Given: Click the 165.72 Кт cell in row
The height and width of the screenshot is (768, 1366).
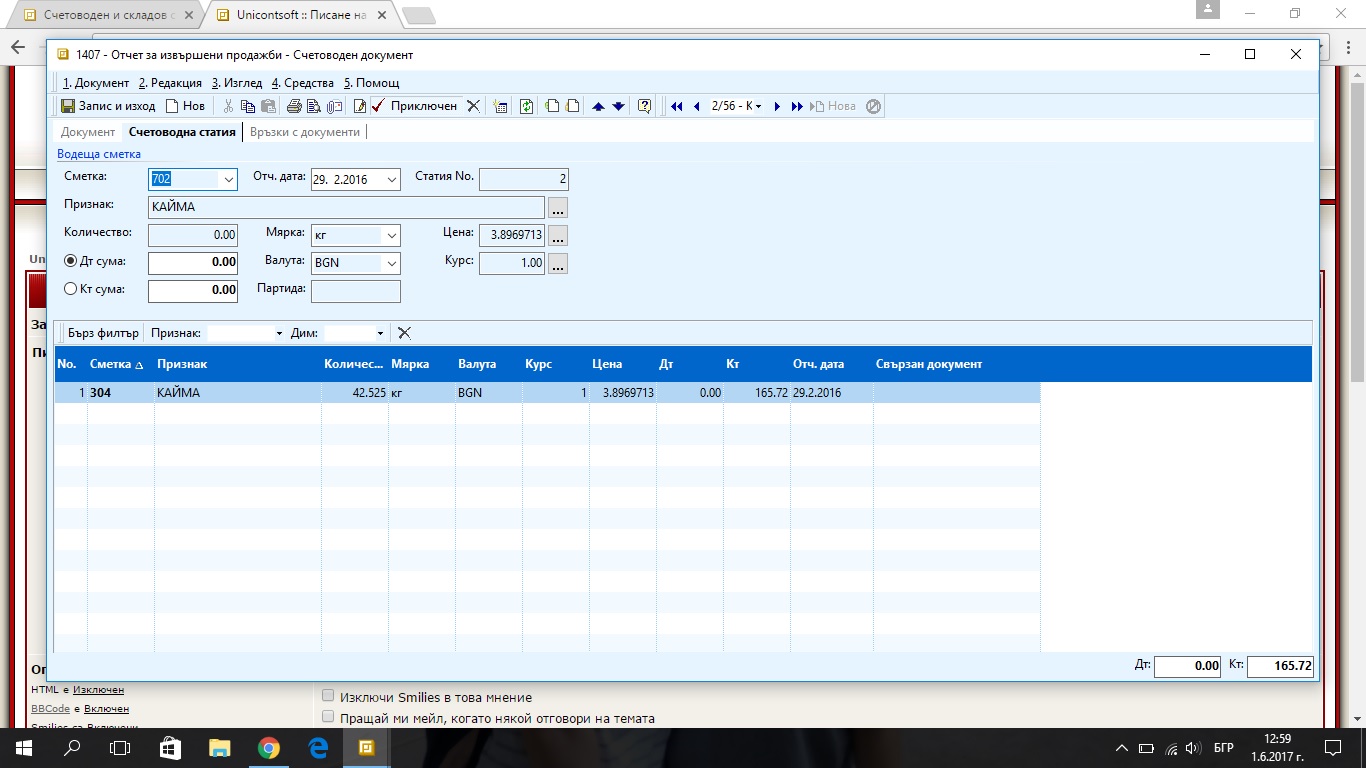Looking at the screenshot, I should (757, 393).
